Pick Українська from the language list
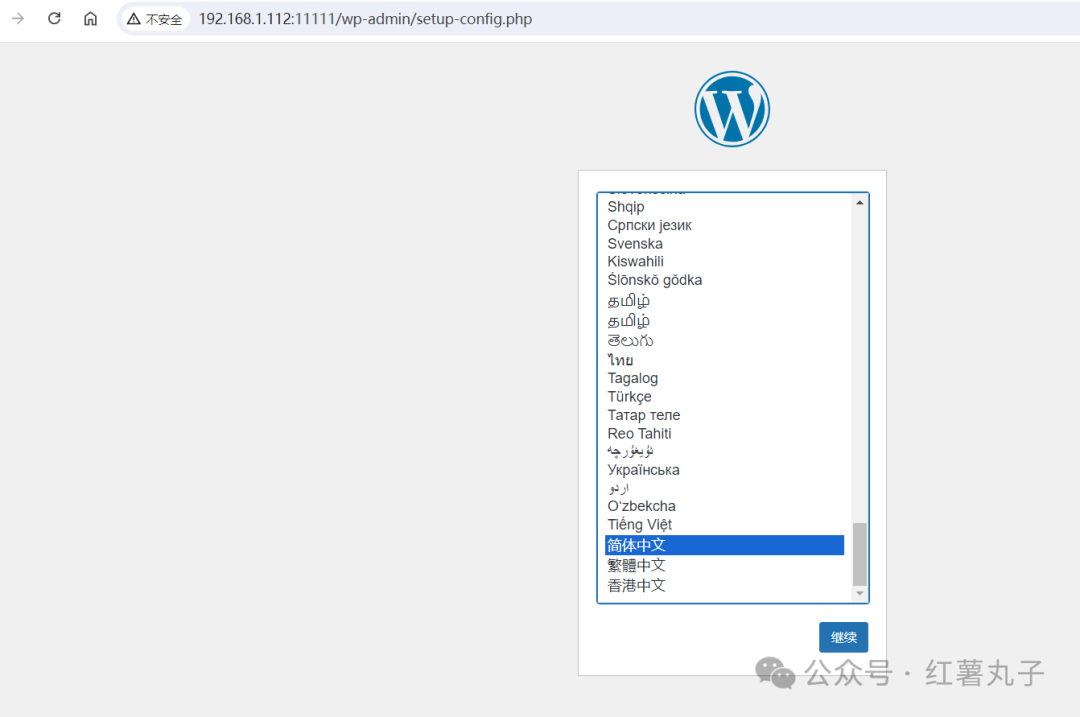The image size is (1080, 717). [643, 470]
